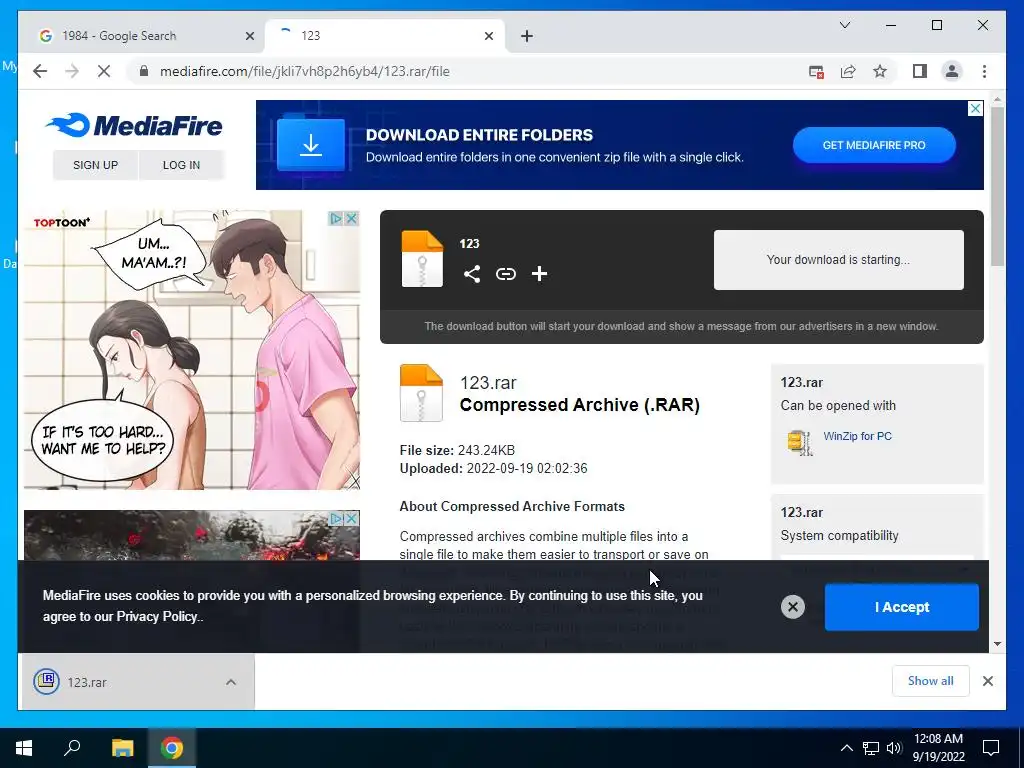Click the browser back arrow
The width and height of the screenshot is (1024, 768).
40,71
